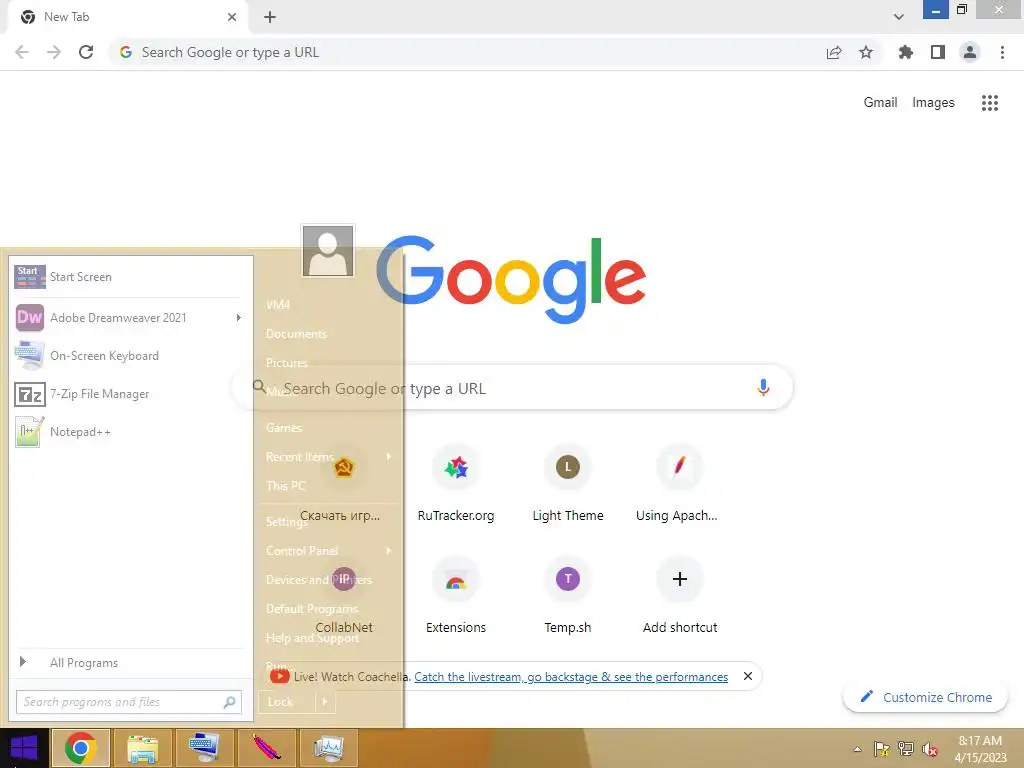The width and height of the screenshot is (1024, 768).
Task: Click the network tray icon
Action: (x=906, y=749)
